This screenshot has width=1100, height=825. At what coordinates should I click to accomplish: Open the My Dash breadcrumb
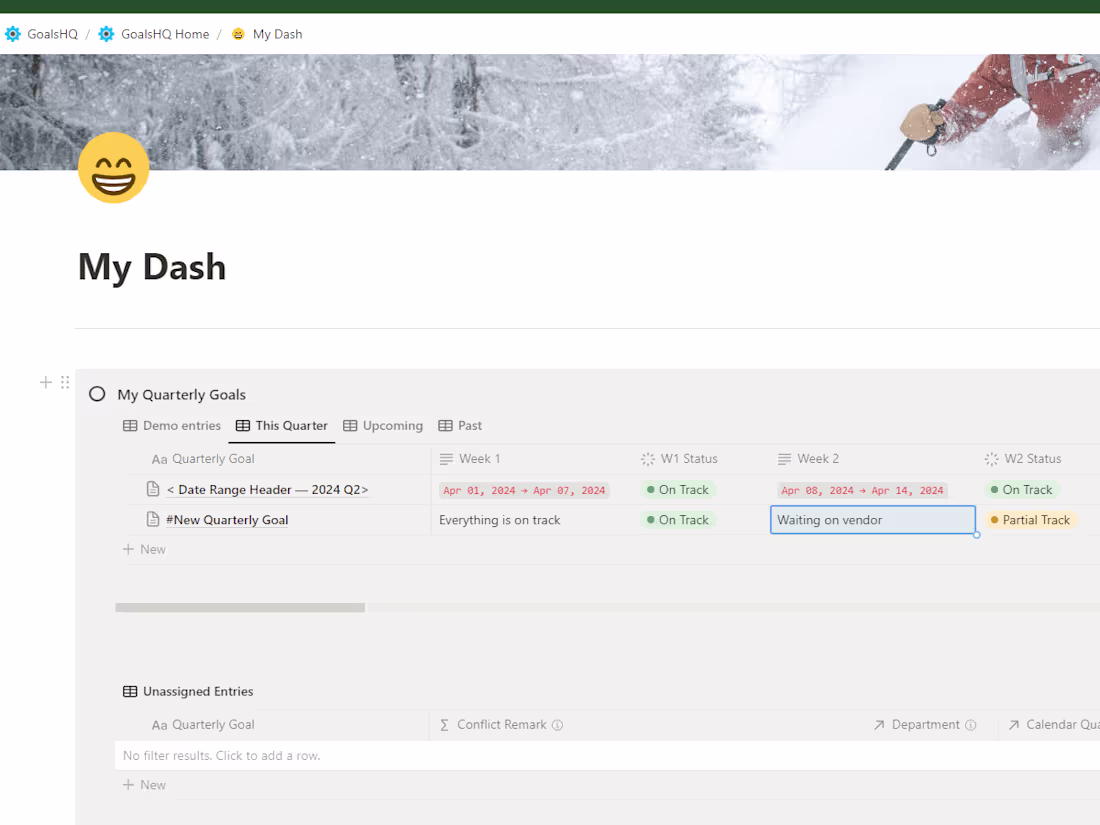[277, 34]
